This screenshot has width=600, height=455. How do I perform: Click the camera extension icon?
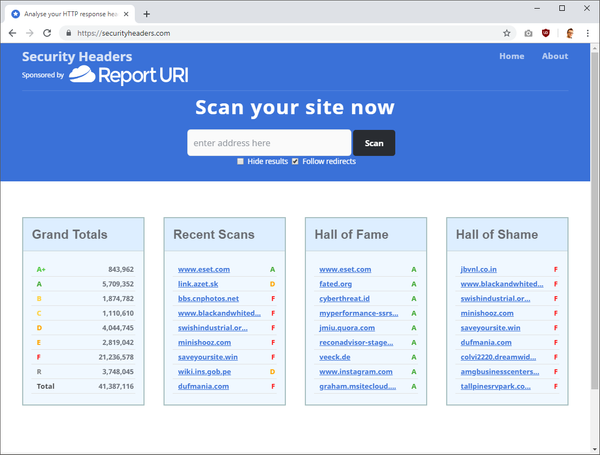tap(528, 33)
